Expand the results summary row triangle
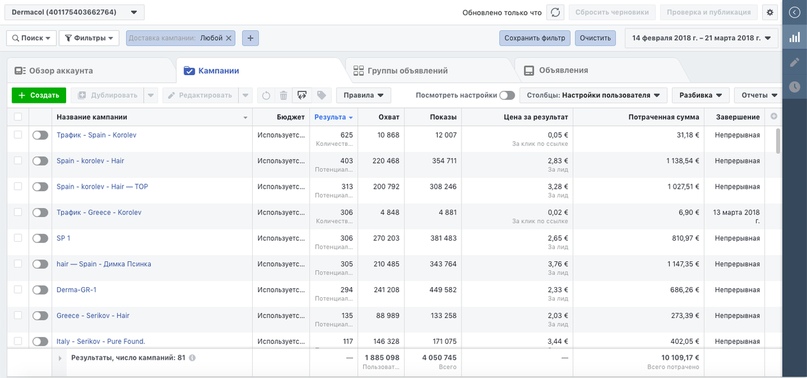Viewport: 807px width, 378px height. (x=60, y=357)
